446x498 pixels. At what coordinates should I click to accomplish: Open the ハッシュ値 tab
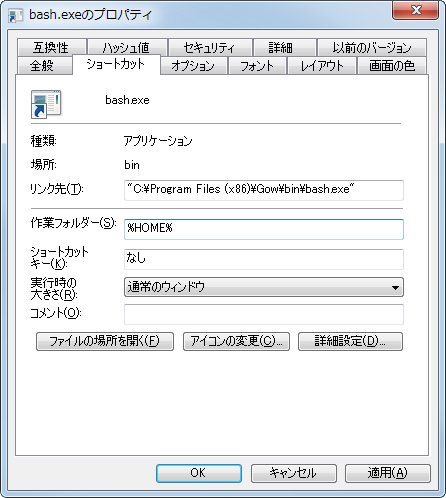127,47
